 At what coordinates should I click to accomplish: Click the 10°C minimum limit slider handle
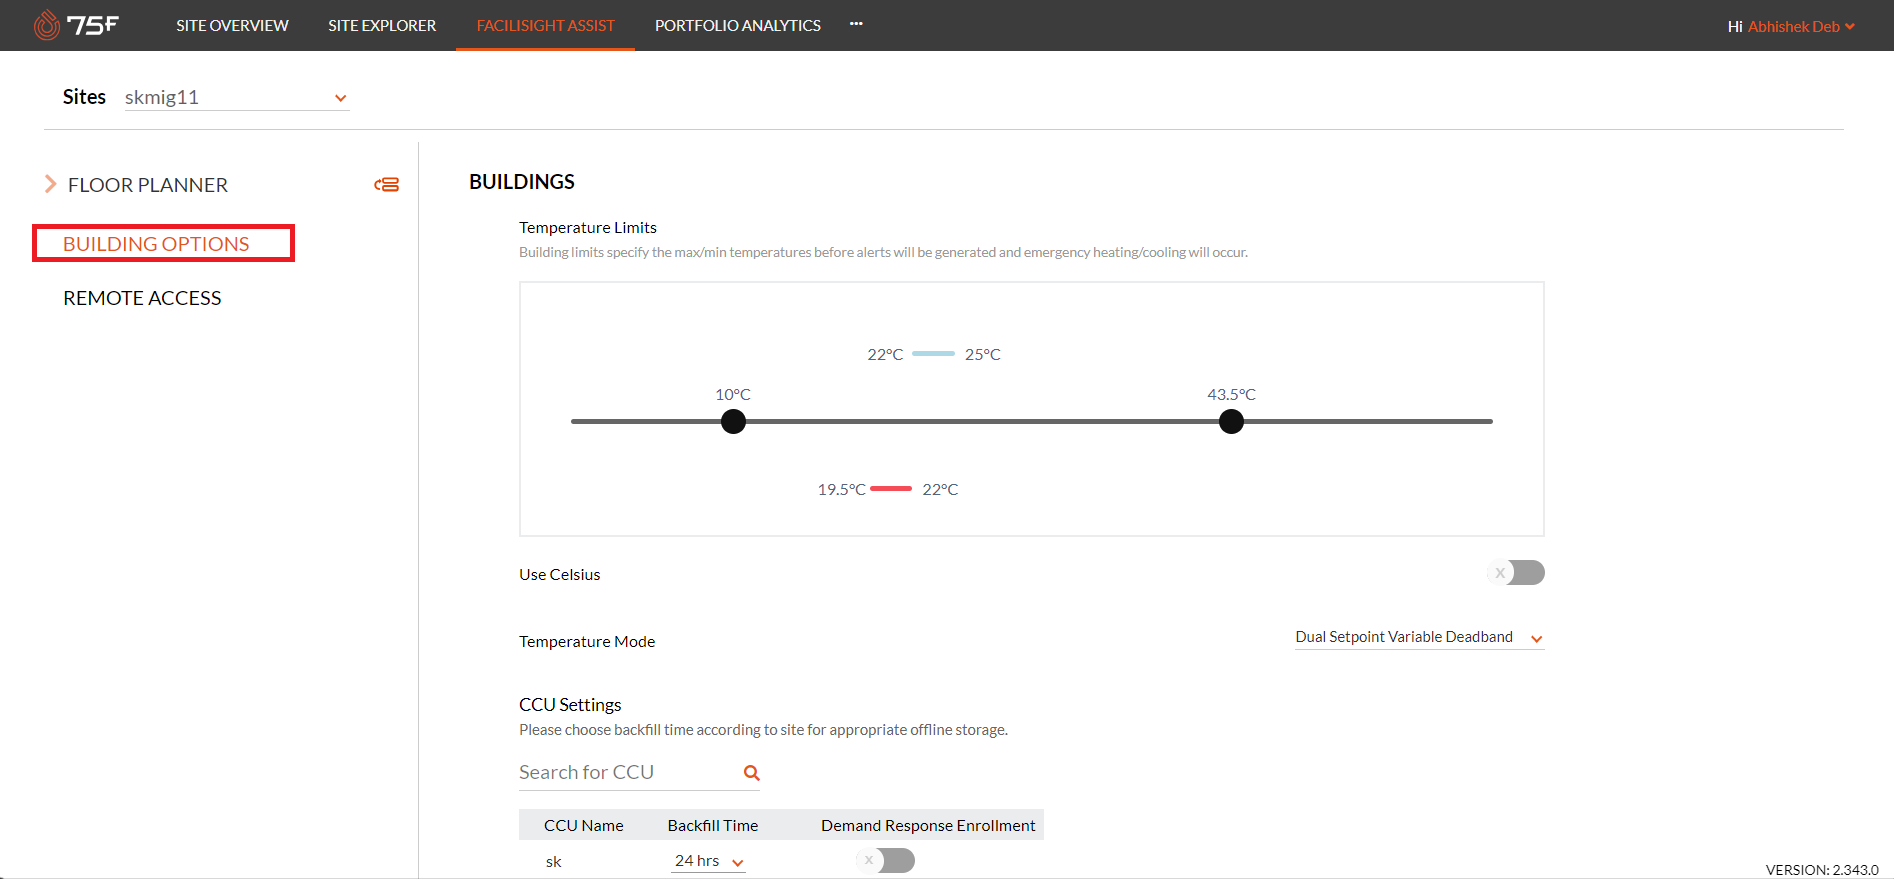click(x=733, y=422)
